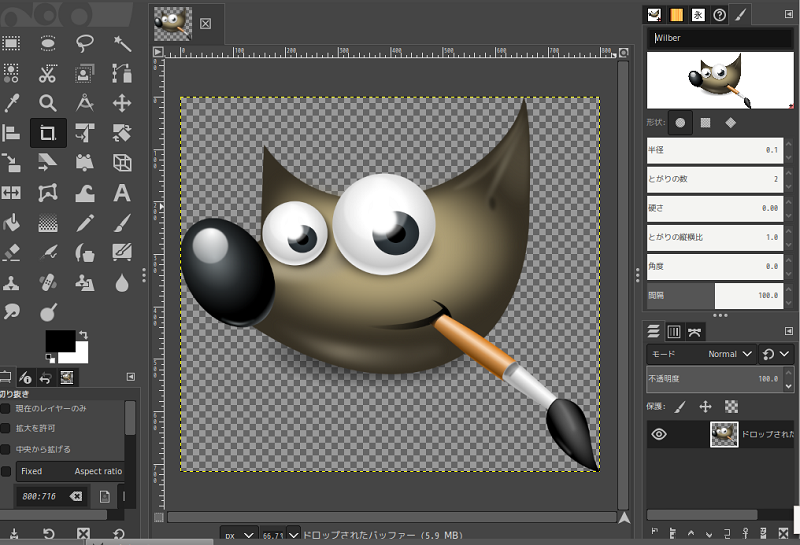Toggle lock alpha channel checkerboard icon
The image size is (800, 545).
(731, 407)
